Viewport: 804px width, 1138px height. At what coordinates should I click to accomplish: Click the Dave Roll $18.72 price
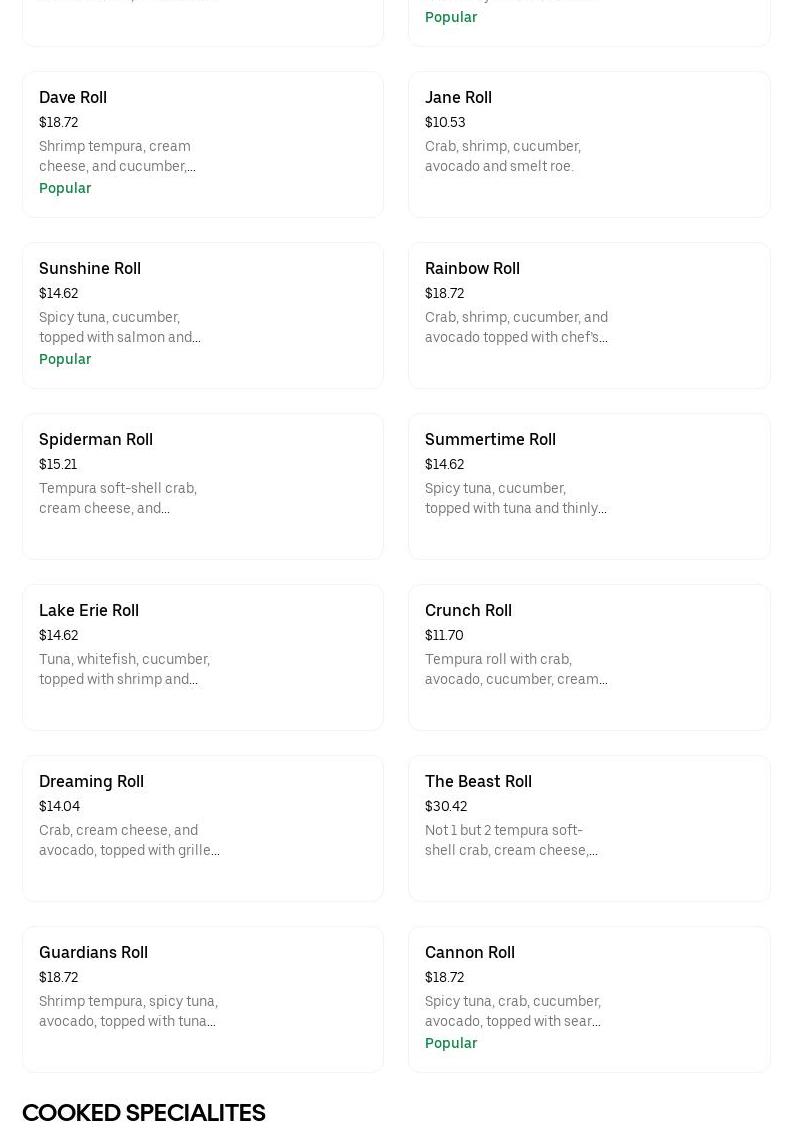click(x=58, y=122)
